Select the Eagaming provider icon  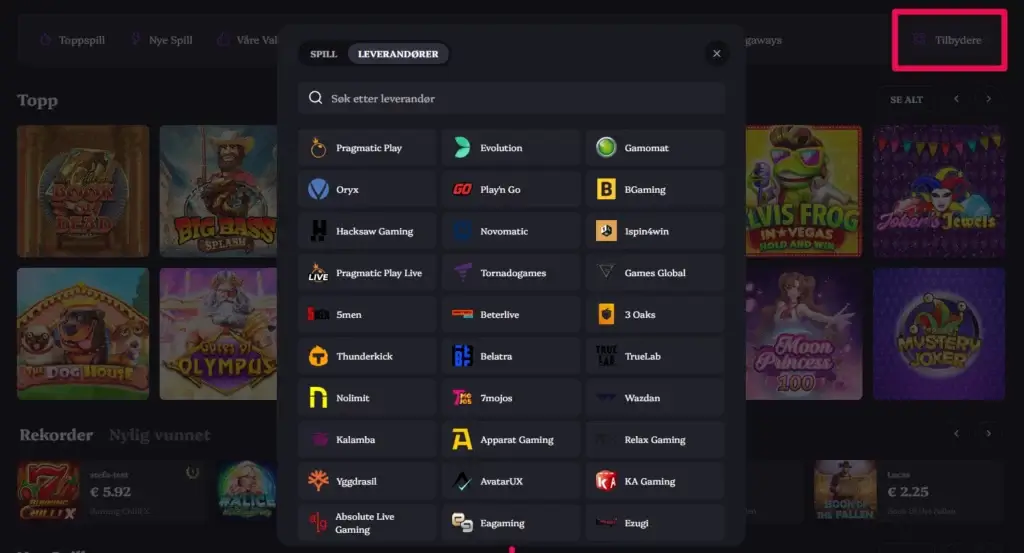[462, 523]
